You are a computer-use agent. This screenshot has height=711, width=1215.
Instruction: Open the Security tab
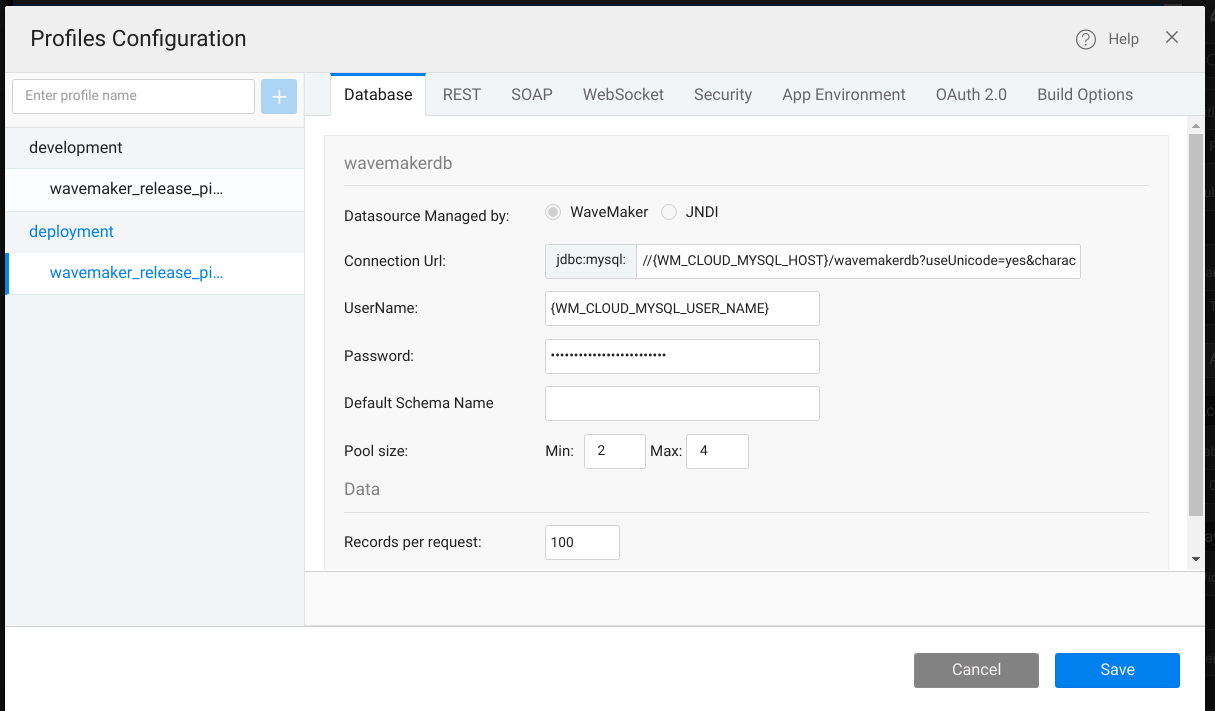pos(722,95)
